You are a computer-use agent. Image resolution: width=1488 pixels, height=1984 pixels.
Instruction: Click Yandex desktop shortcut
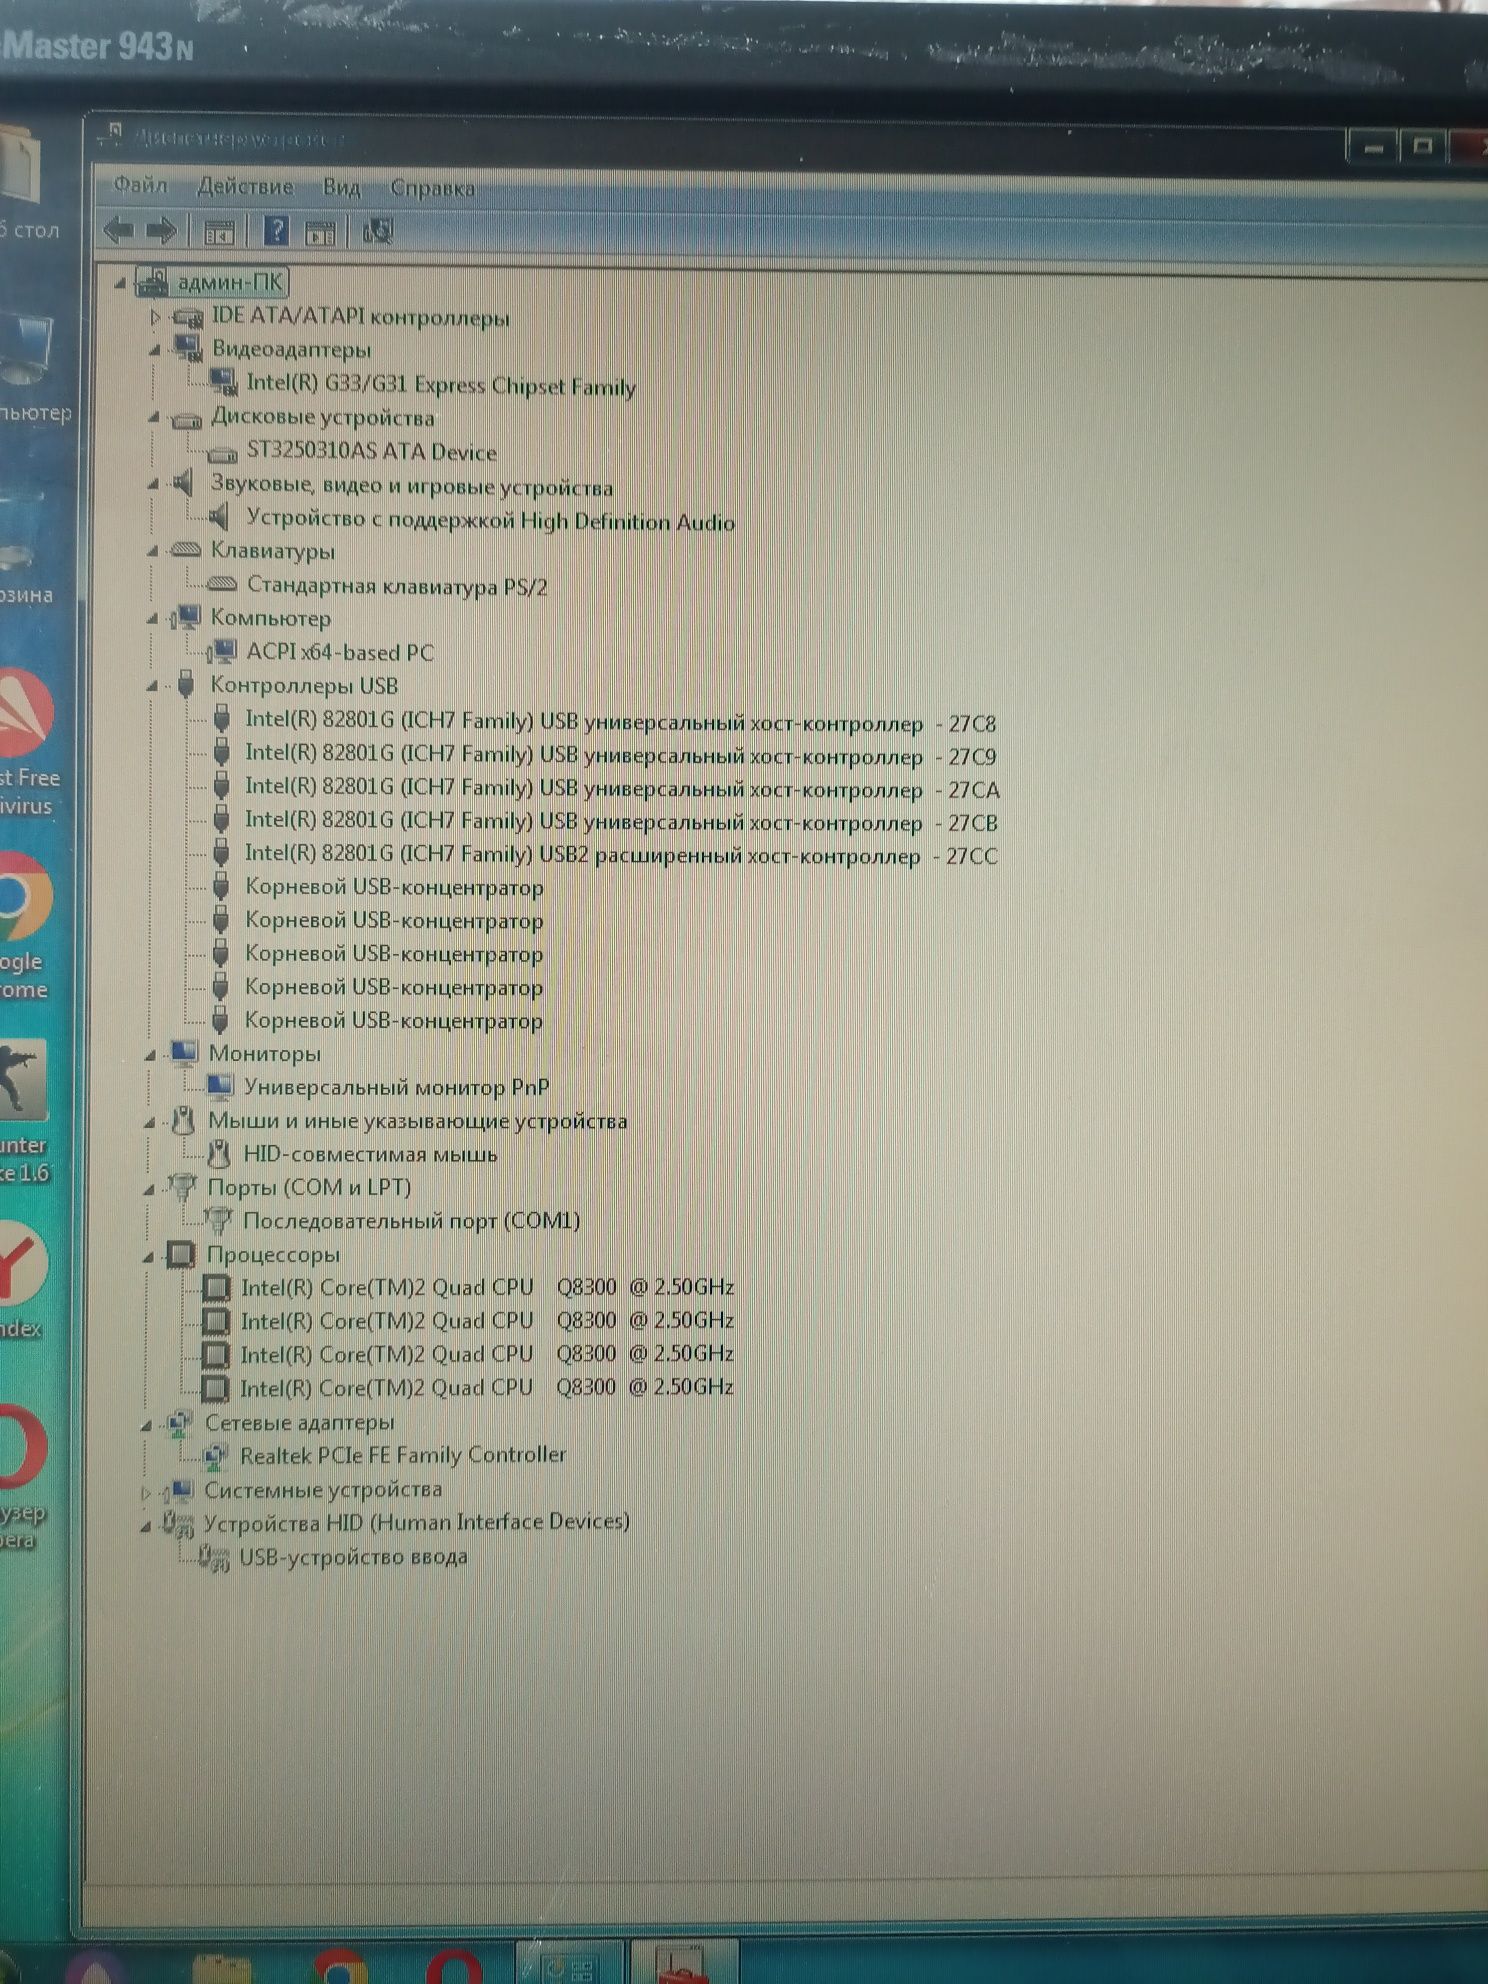click(x=22, y=1280)
